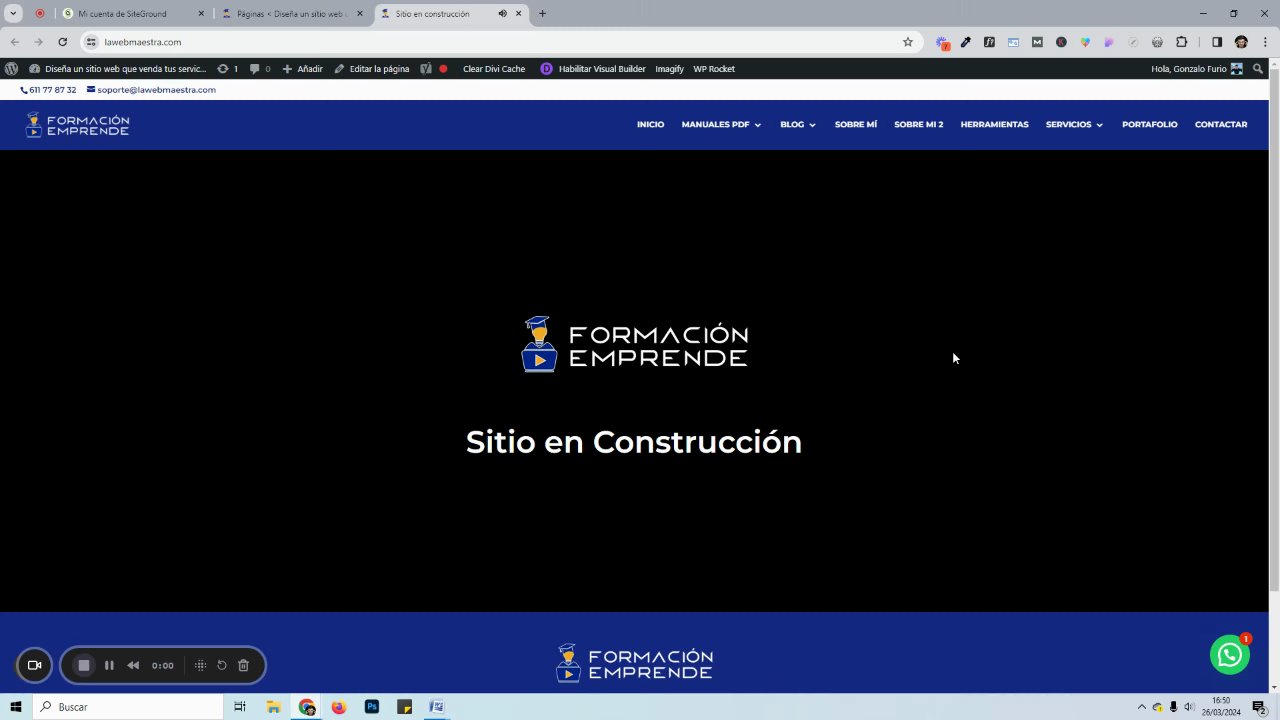This screenshot has width=1280, height=720.
Task: Open a new browser tab
Action: coord(542,14)
